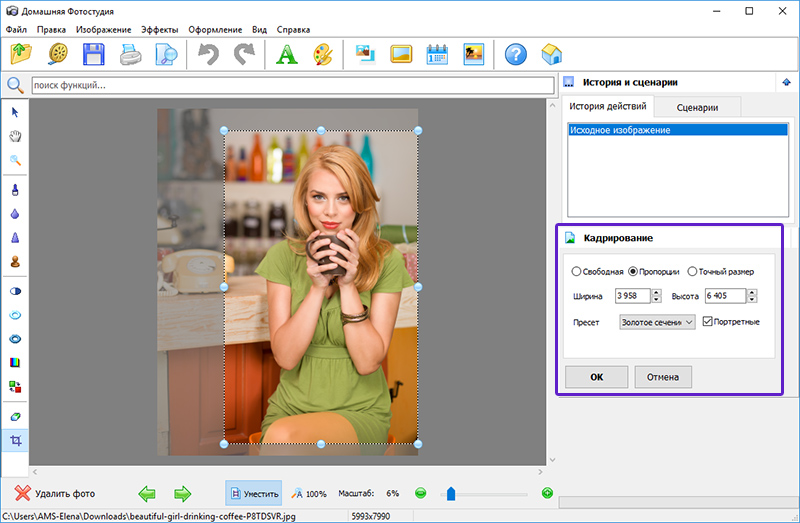Select Исходное изображение in history list
The image size is (800, 523).
678,130
